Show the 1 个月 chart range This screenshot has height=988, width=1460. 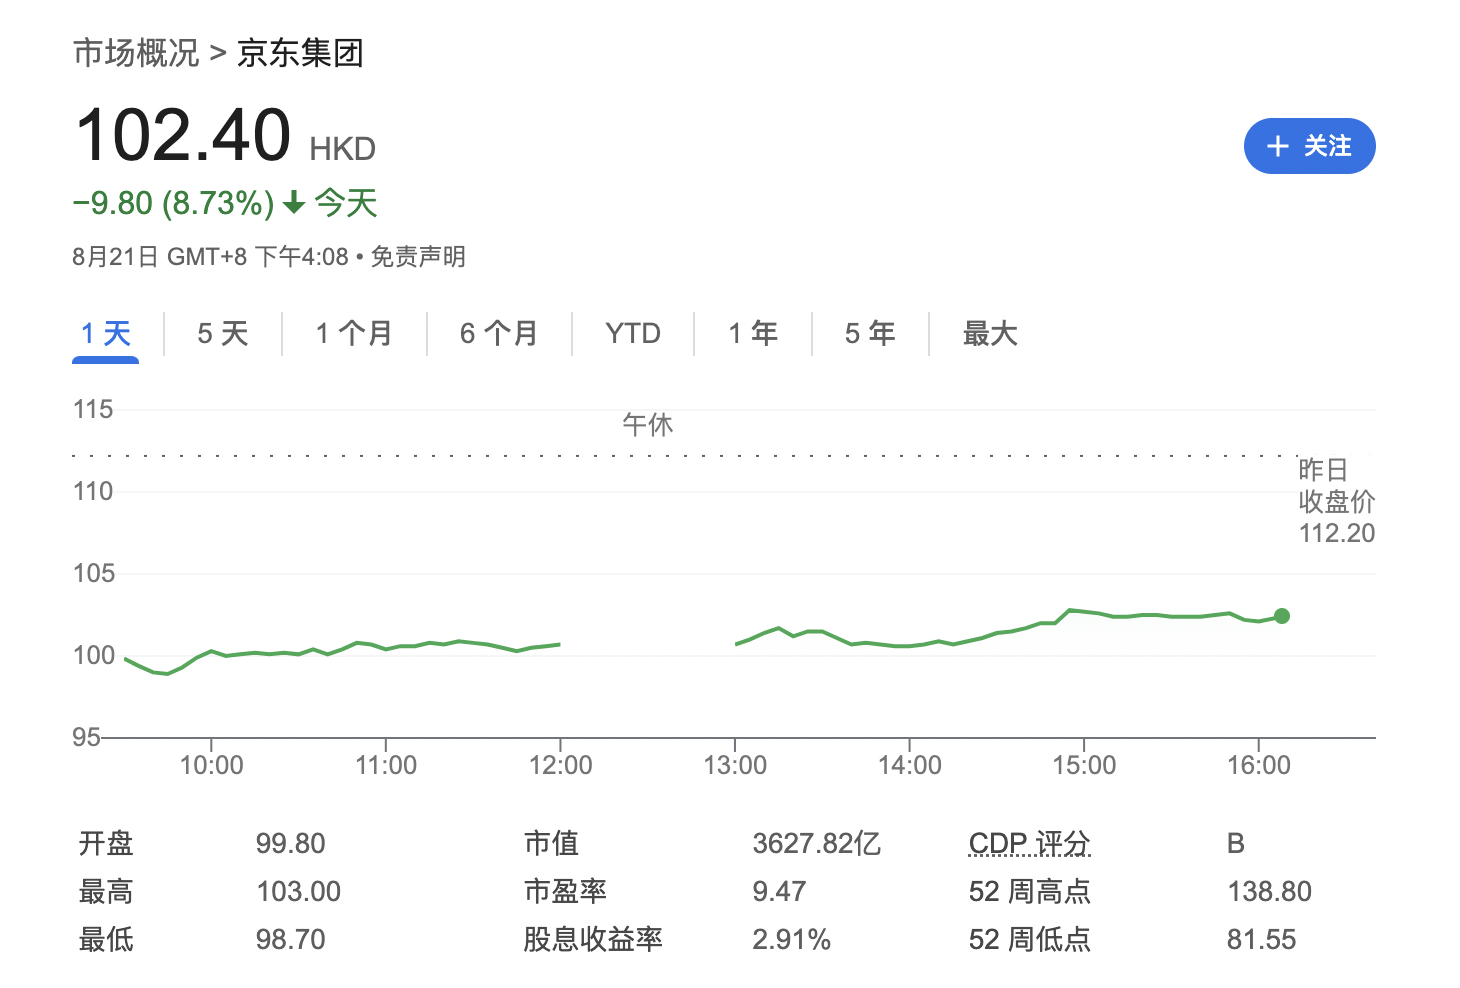coord(354,333)
